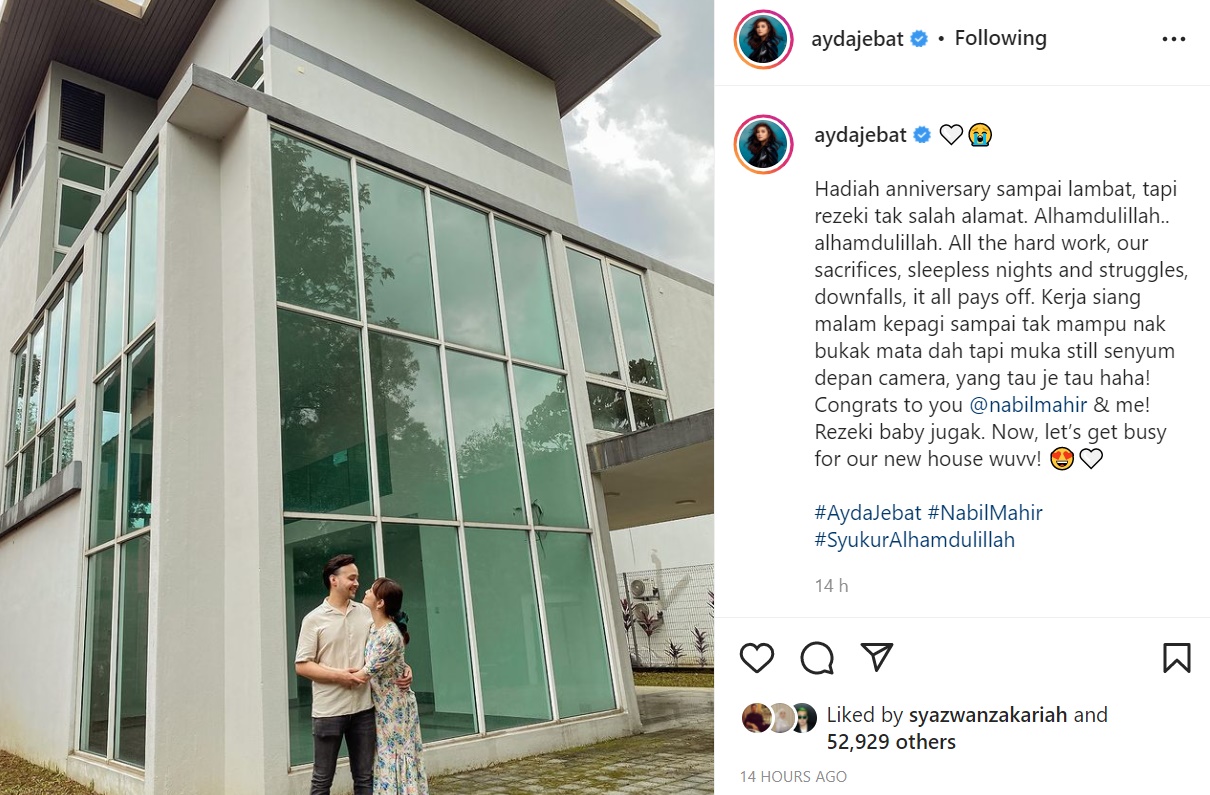The image size is (1210, 795).
Task: Open the @nabilmahir mention link
Action: tap(1016, 405)
